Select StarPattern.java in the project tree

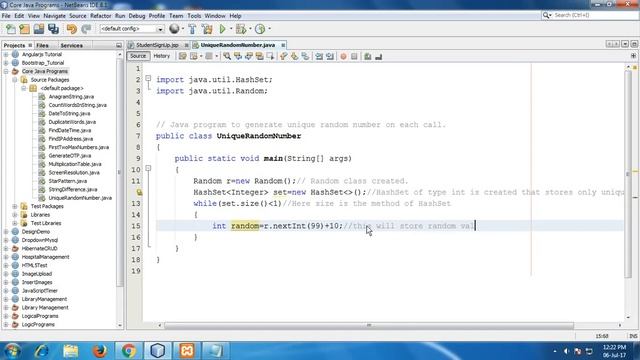coord(68,181)
